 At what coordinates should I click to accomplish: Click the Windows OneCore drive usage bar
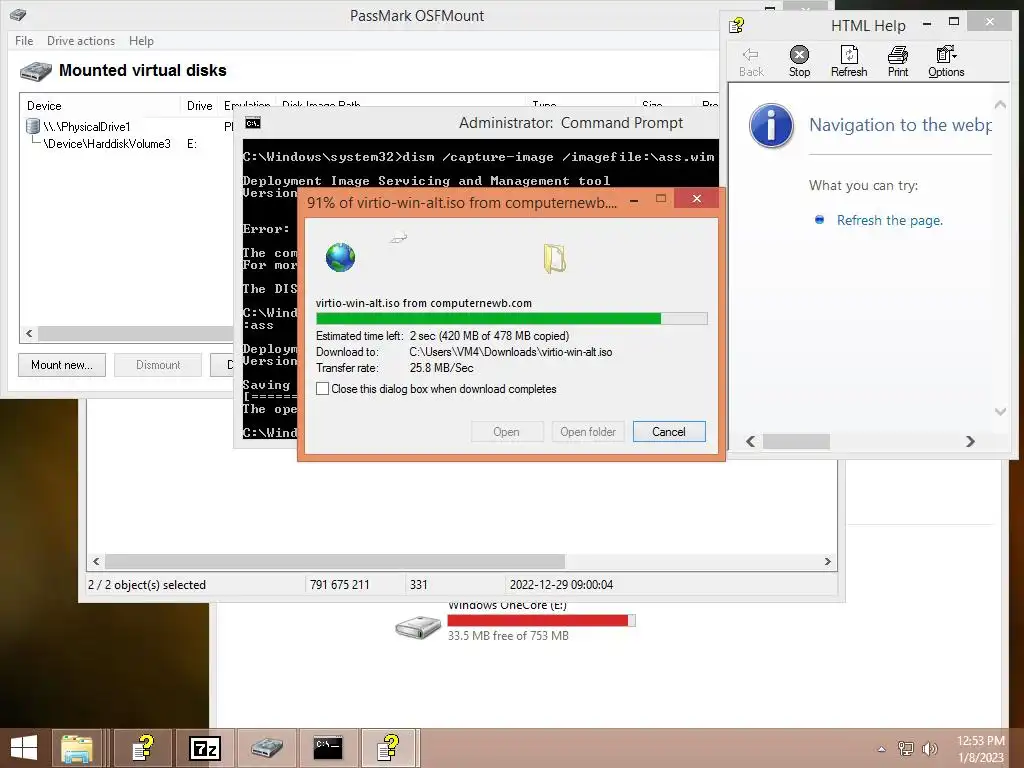point(541,620)
